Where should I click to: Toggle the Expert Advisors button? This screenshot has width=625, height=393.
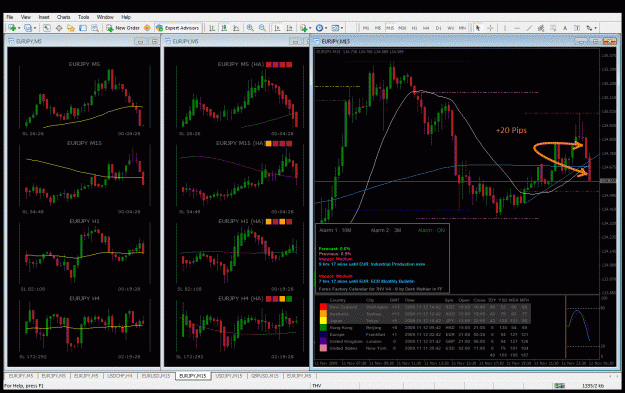177,28
